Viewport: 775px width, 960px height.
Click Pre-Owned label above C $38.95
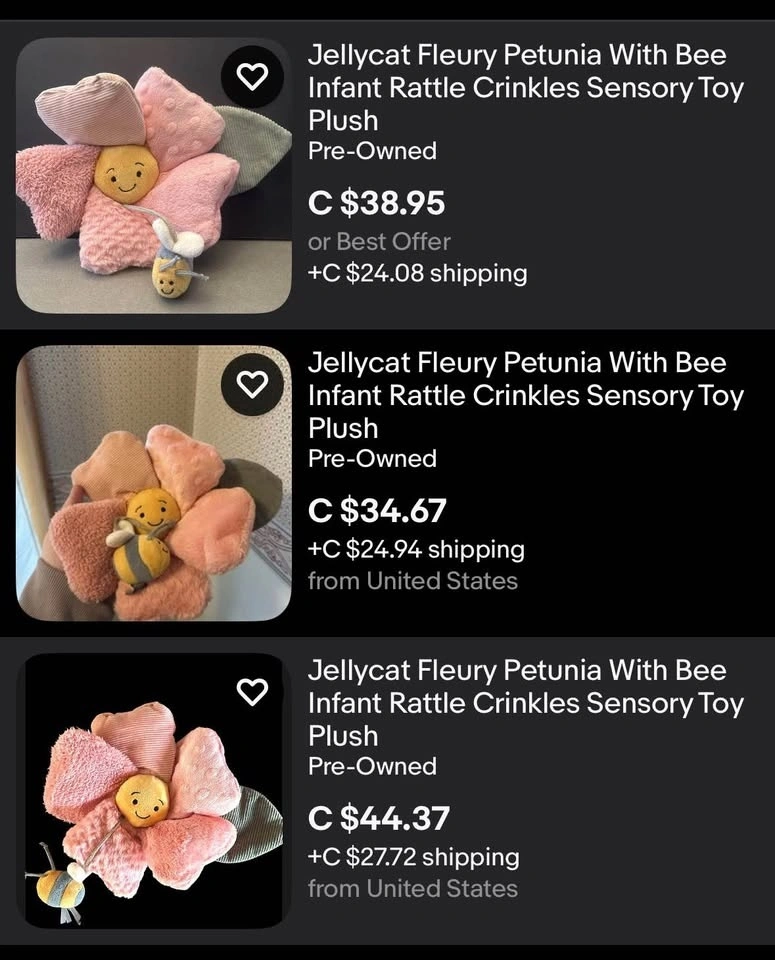[372, 151]
